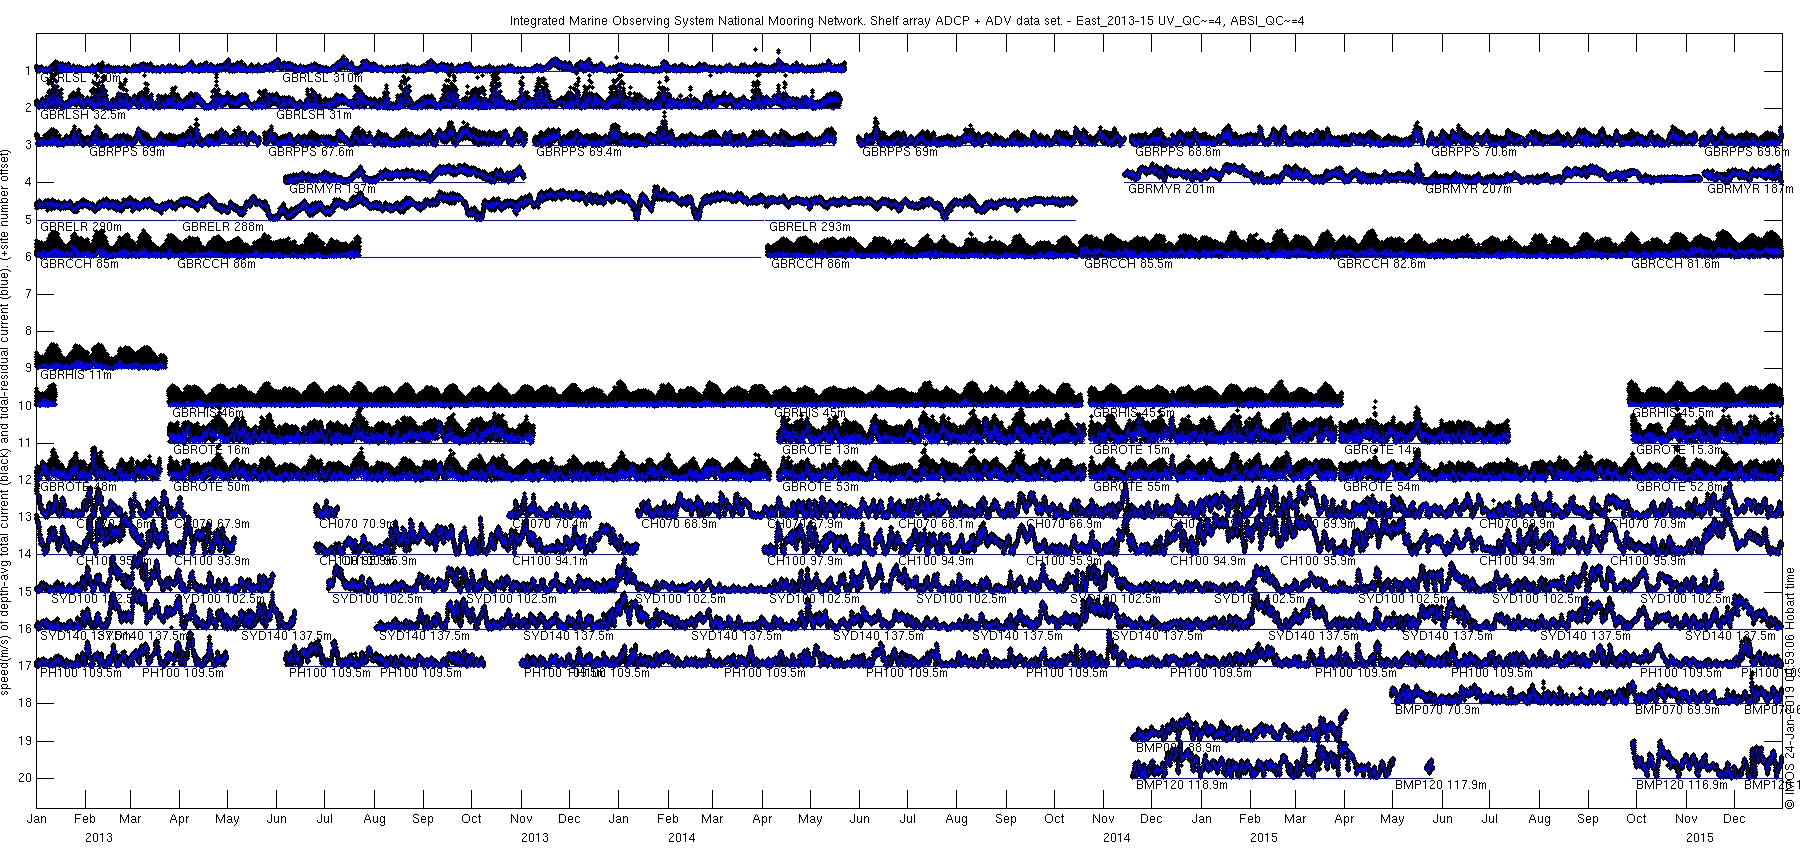Select the 'BMP120 117.9m' label
The image size is (1800, 850).
(1440, 785)
